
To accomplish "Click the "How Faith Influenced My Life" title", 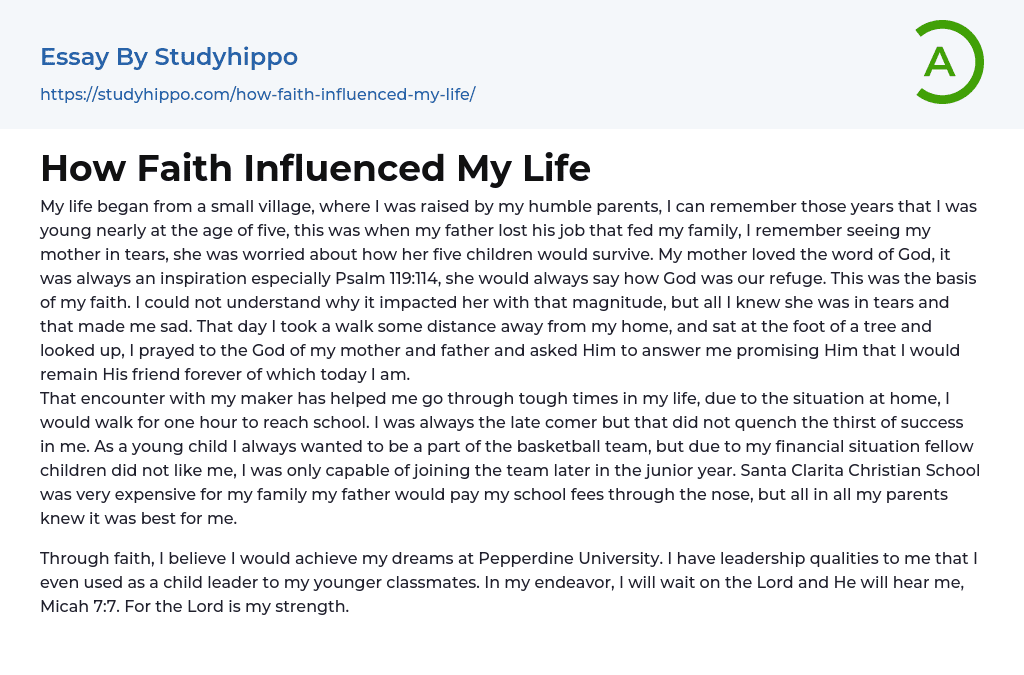I will pyautogui.click(x=315, y=168).
